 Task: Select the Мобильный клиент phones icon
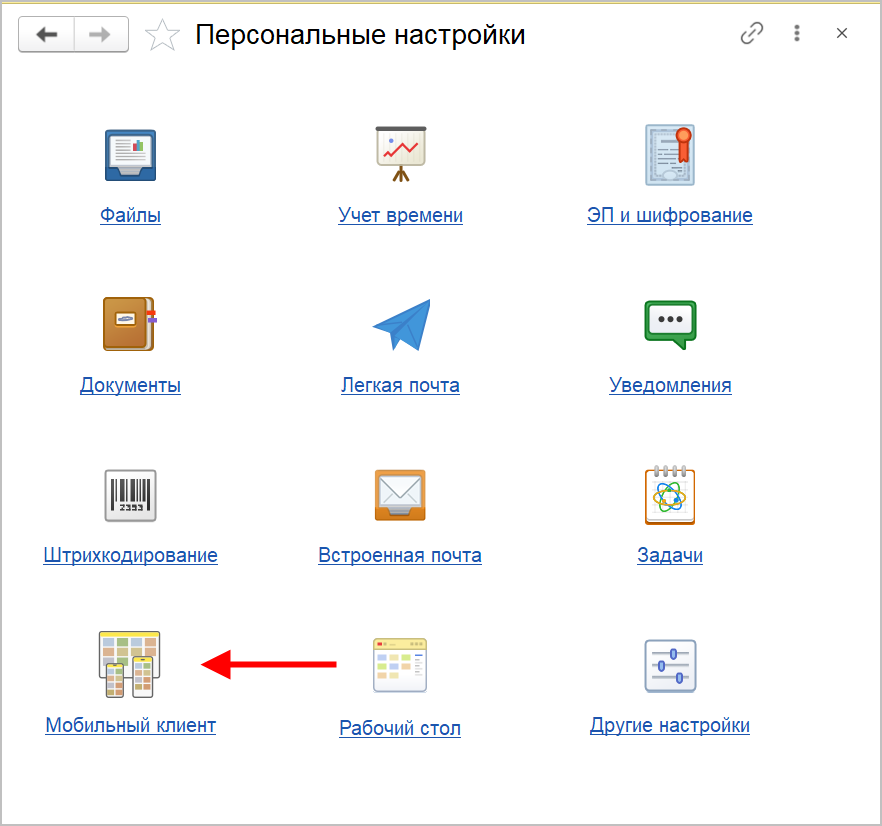point(130,664)
